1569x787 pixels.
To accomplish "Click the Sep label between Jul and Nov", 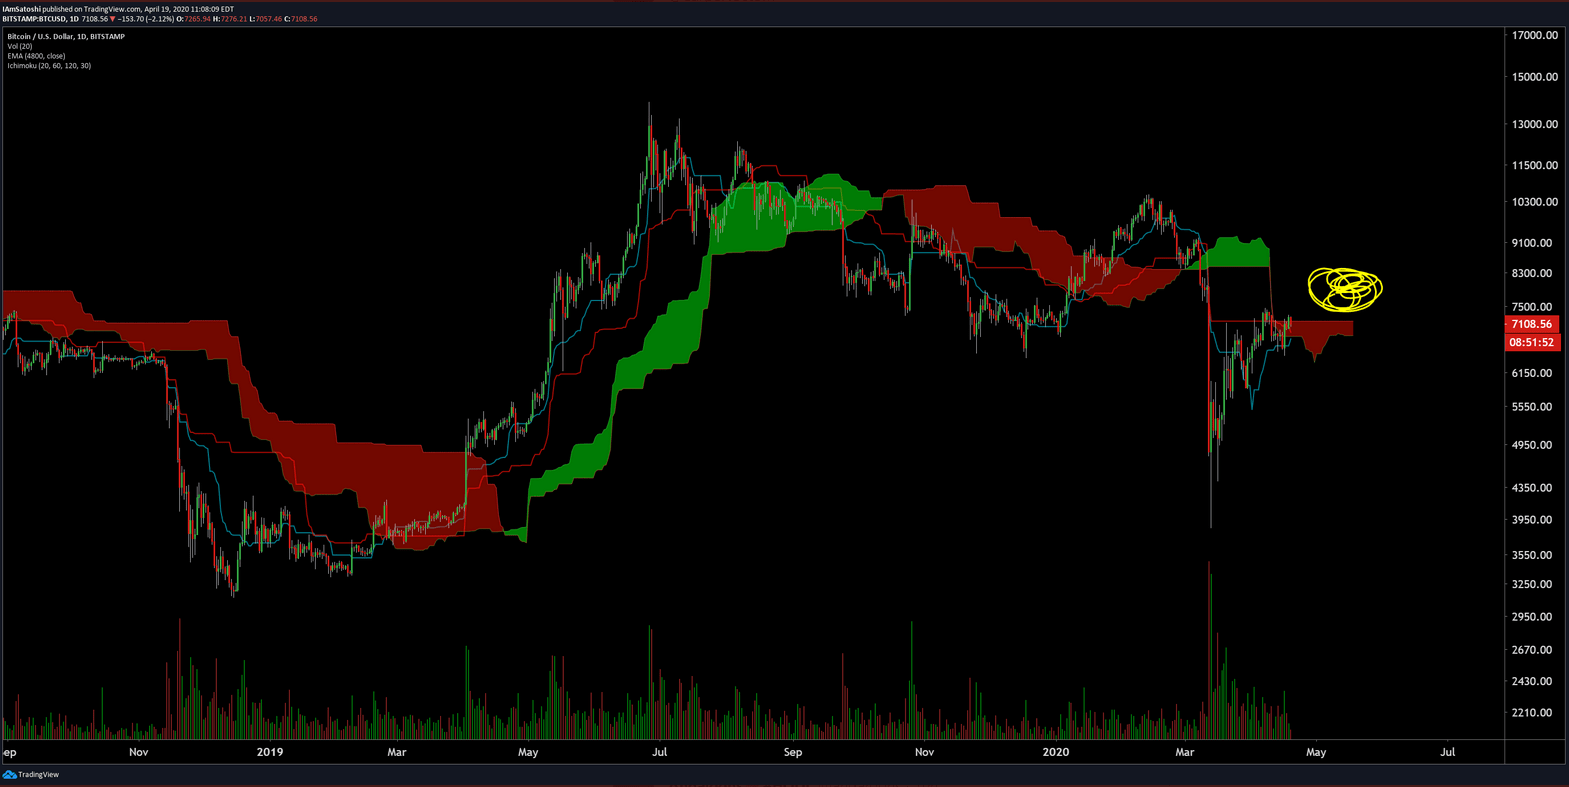I will (793, 752).
